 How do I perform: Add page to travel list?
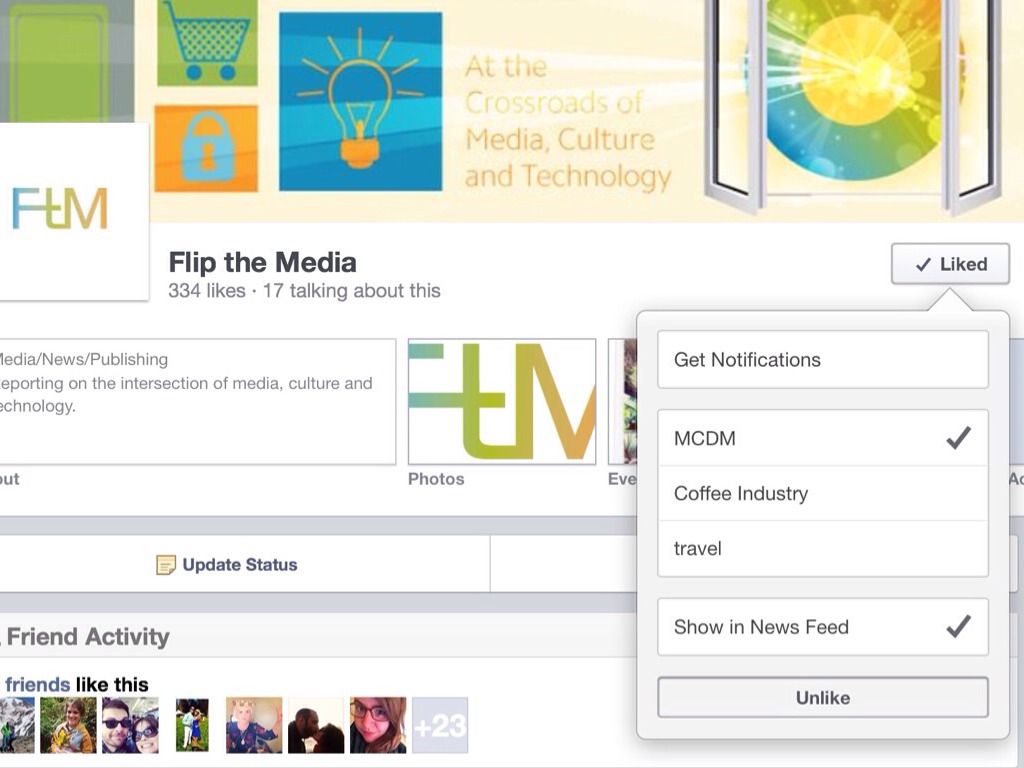click(823, 549)
